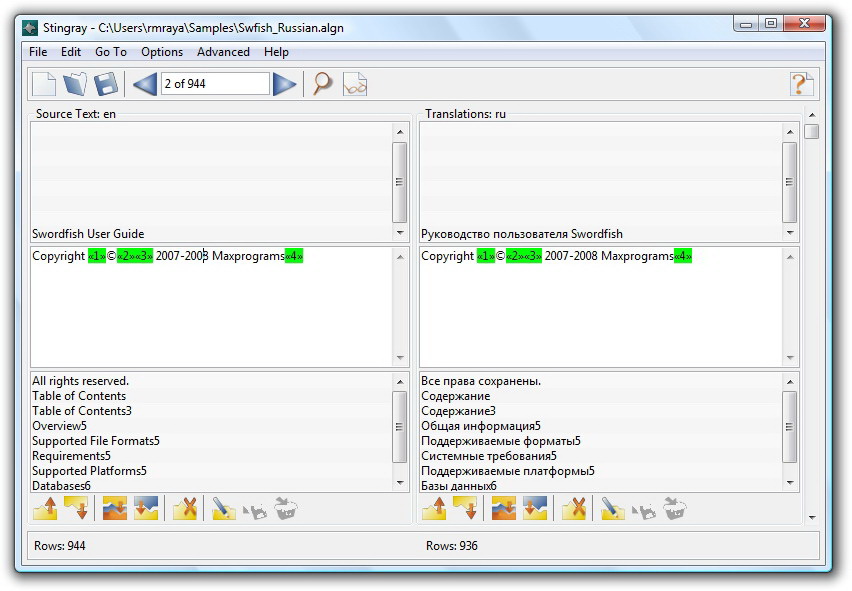852x591 pixels.
Task: Click the '2 of 944' segment number field
Action: (215, 84)
